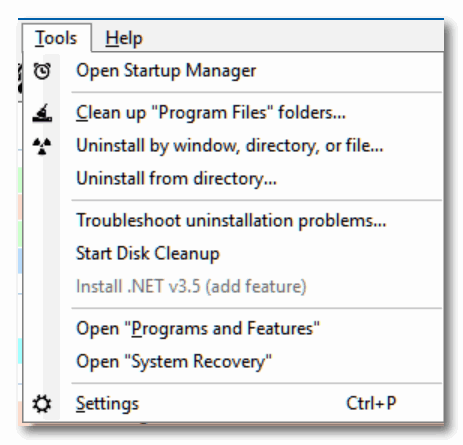463x445 pixels.
Task: Collapse the Tools menu header
Action: [x=56, y=38]
